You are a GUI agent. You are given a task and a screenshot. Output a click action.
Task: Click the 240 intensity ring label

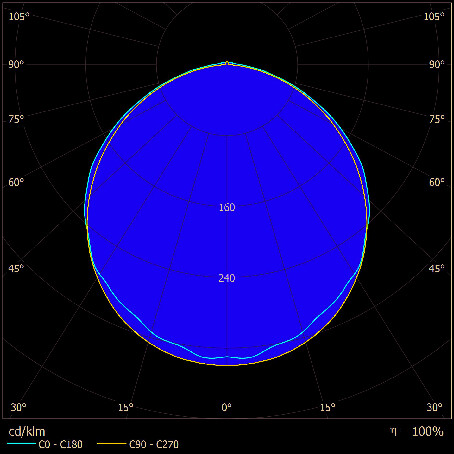227,278
